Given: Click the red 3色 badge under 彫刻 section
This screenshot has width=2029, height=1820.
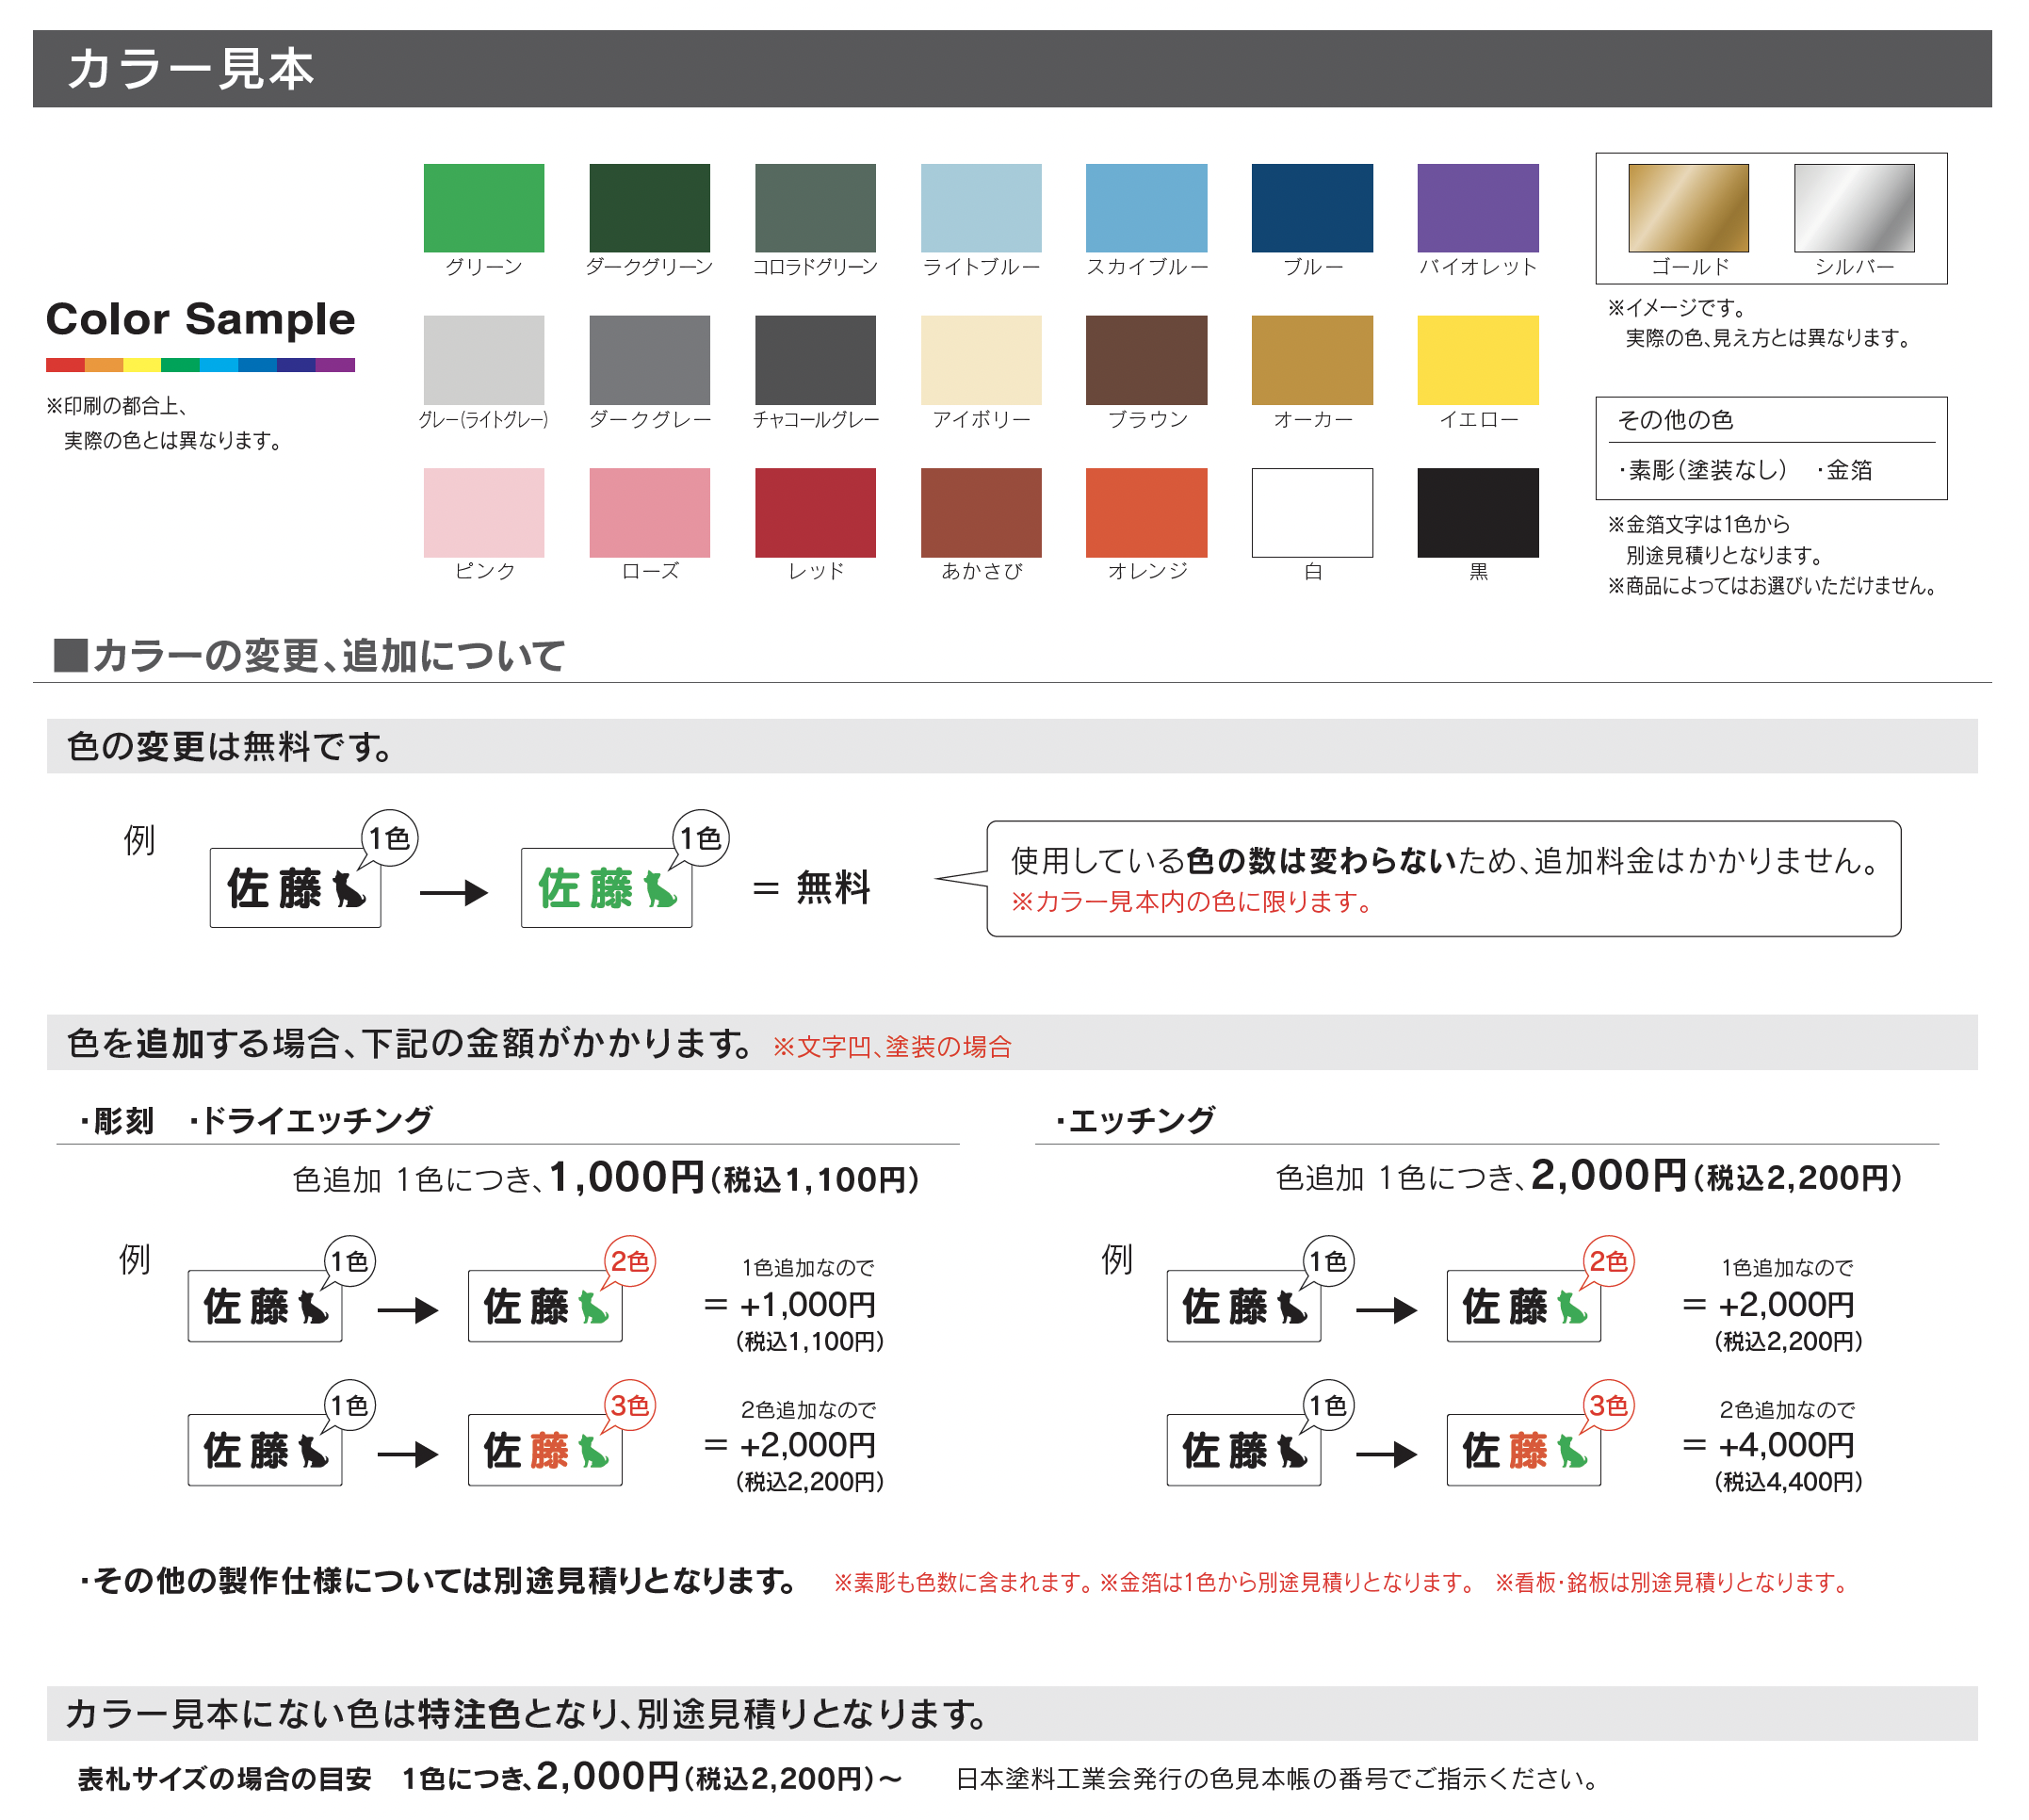Looking at the screenshot, I should click(630, 1406).
